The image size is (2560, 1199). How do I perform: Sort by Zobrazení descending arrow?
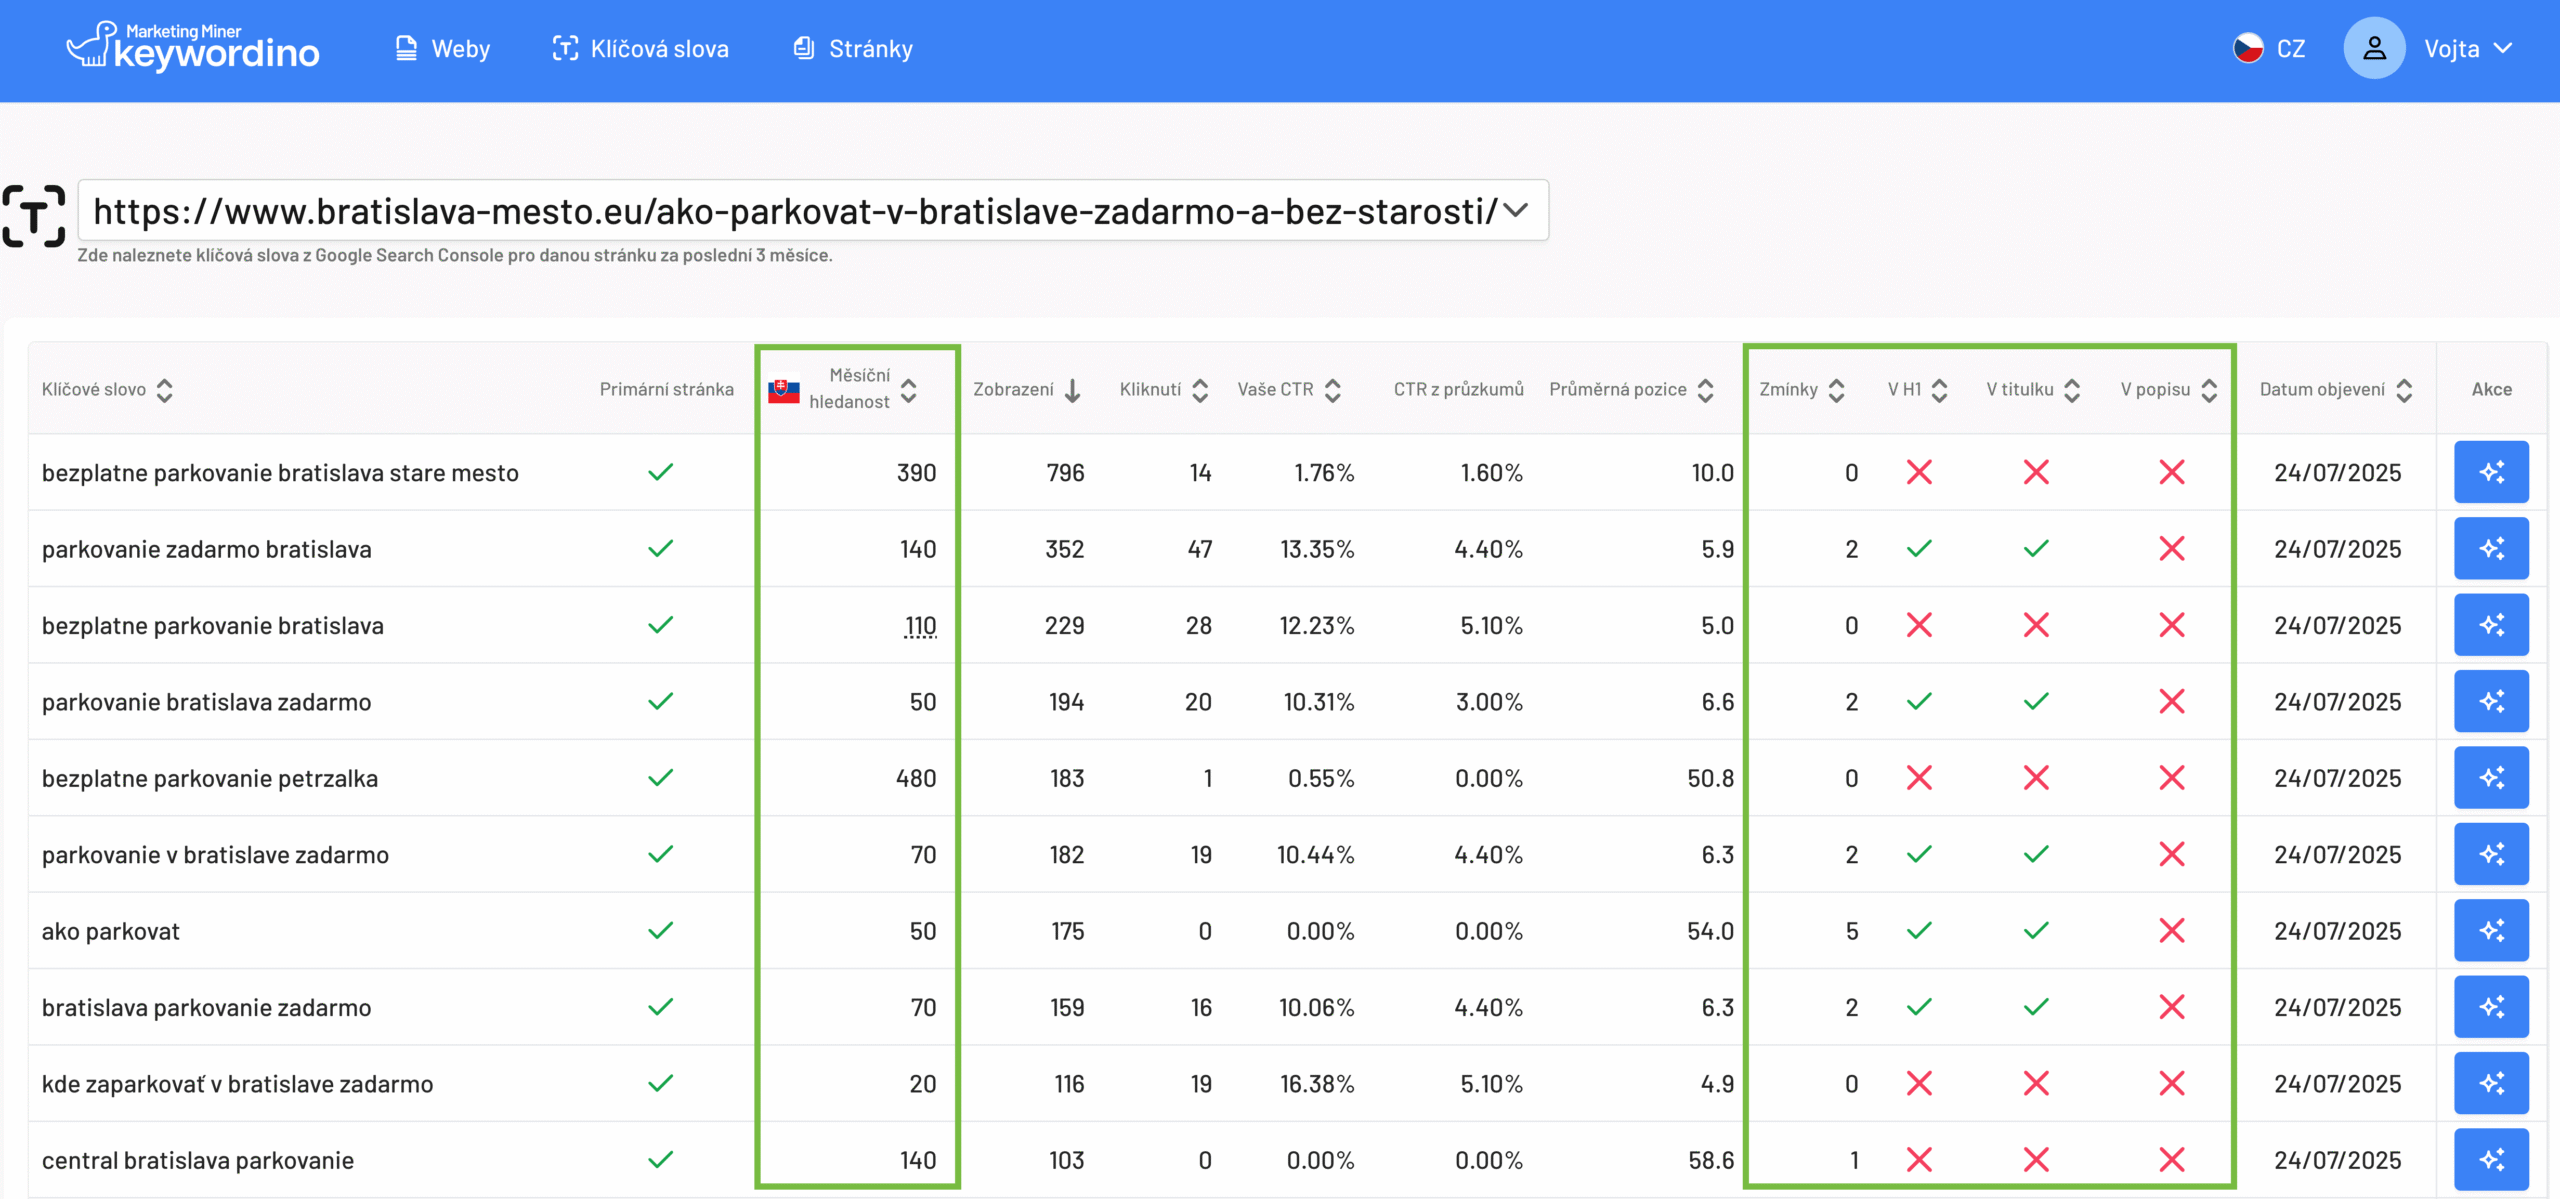[x=1072, y=390]
